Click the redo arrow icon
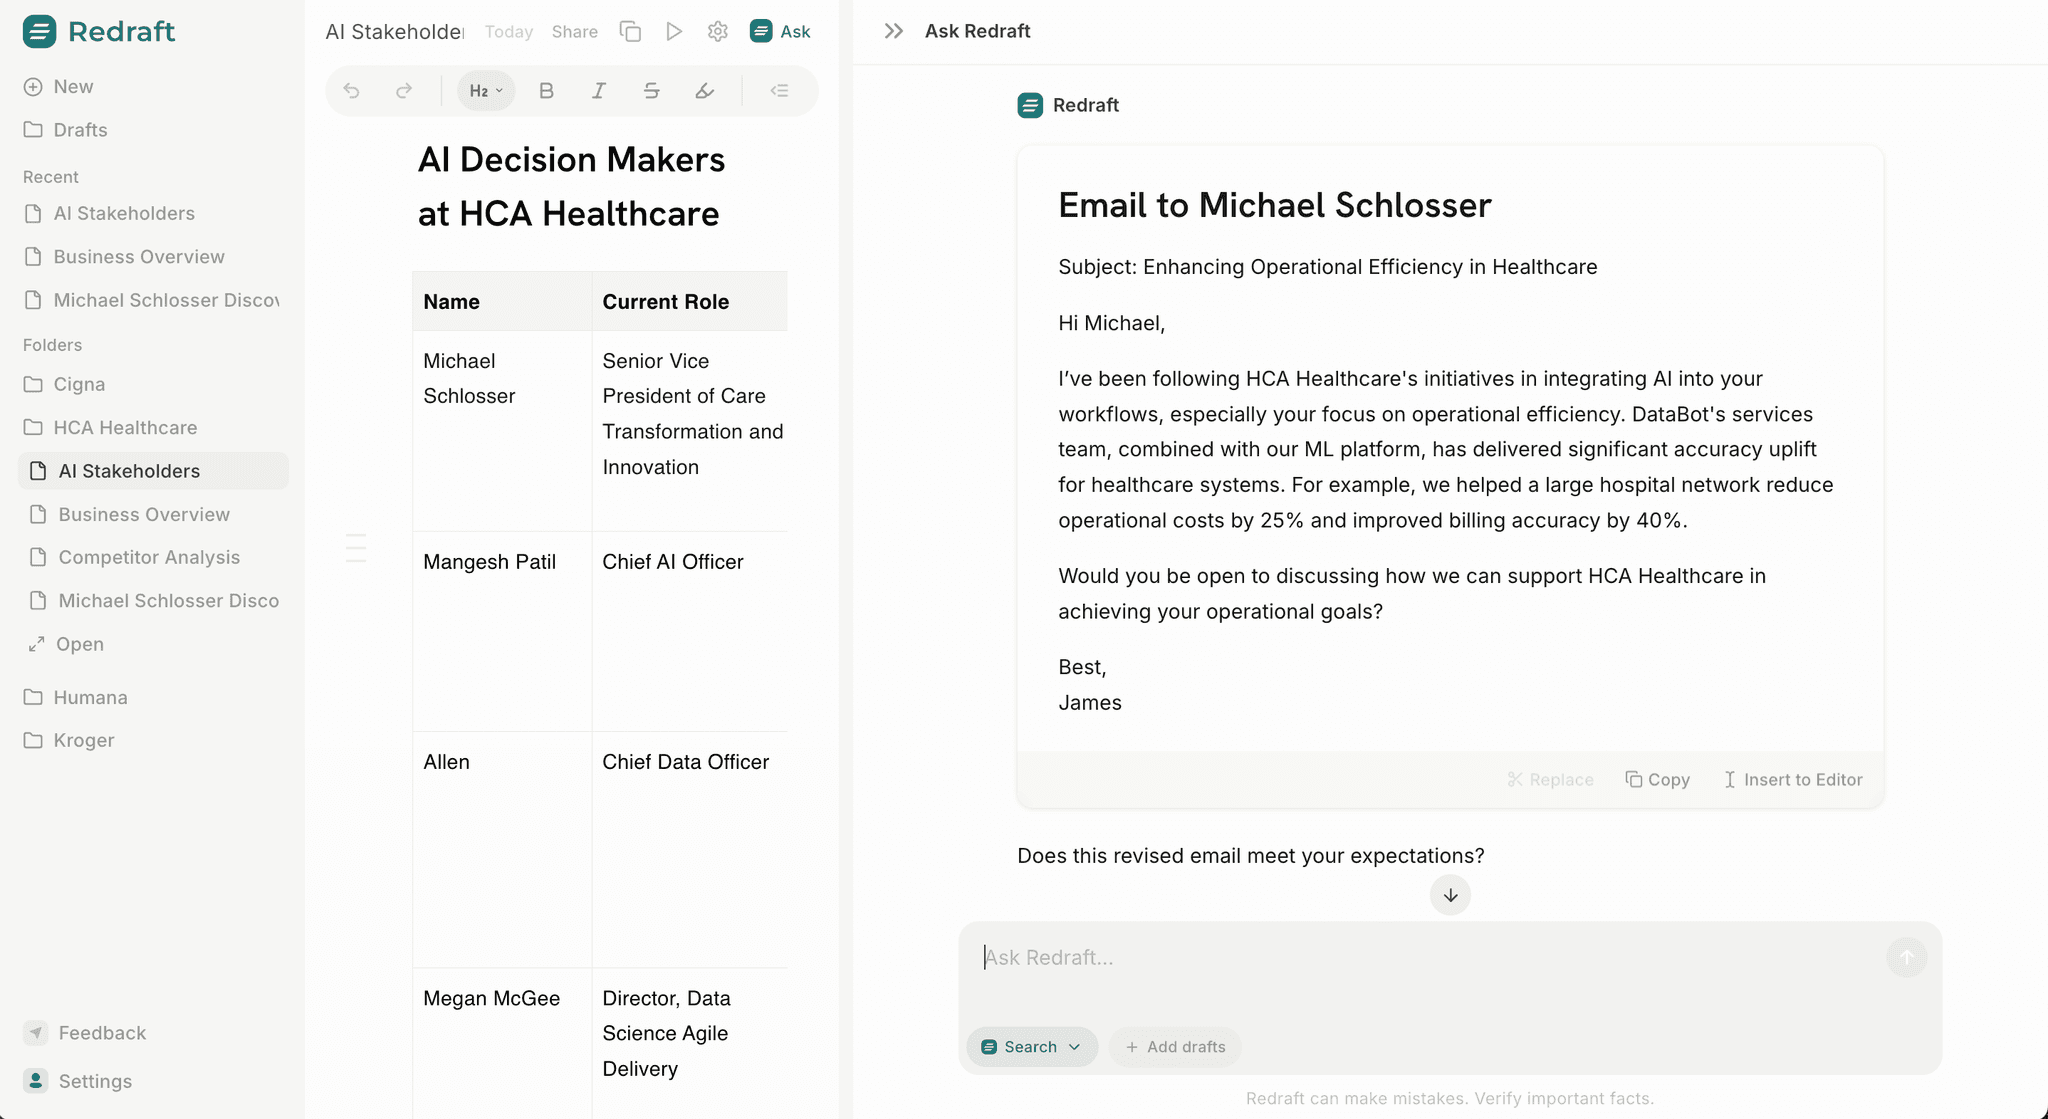The width and height of the screenshot is (2048, 1119). click(x=404, y=91)
